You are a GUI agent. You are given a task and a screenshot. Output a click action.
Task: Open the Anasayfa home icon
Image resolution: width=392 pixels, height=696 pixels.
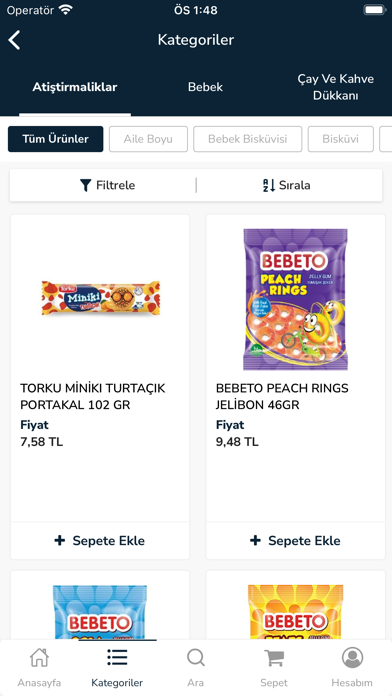(x=39, y=657)
